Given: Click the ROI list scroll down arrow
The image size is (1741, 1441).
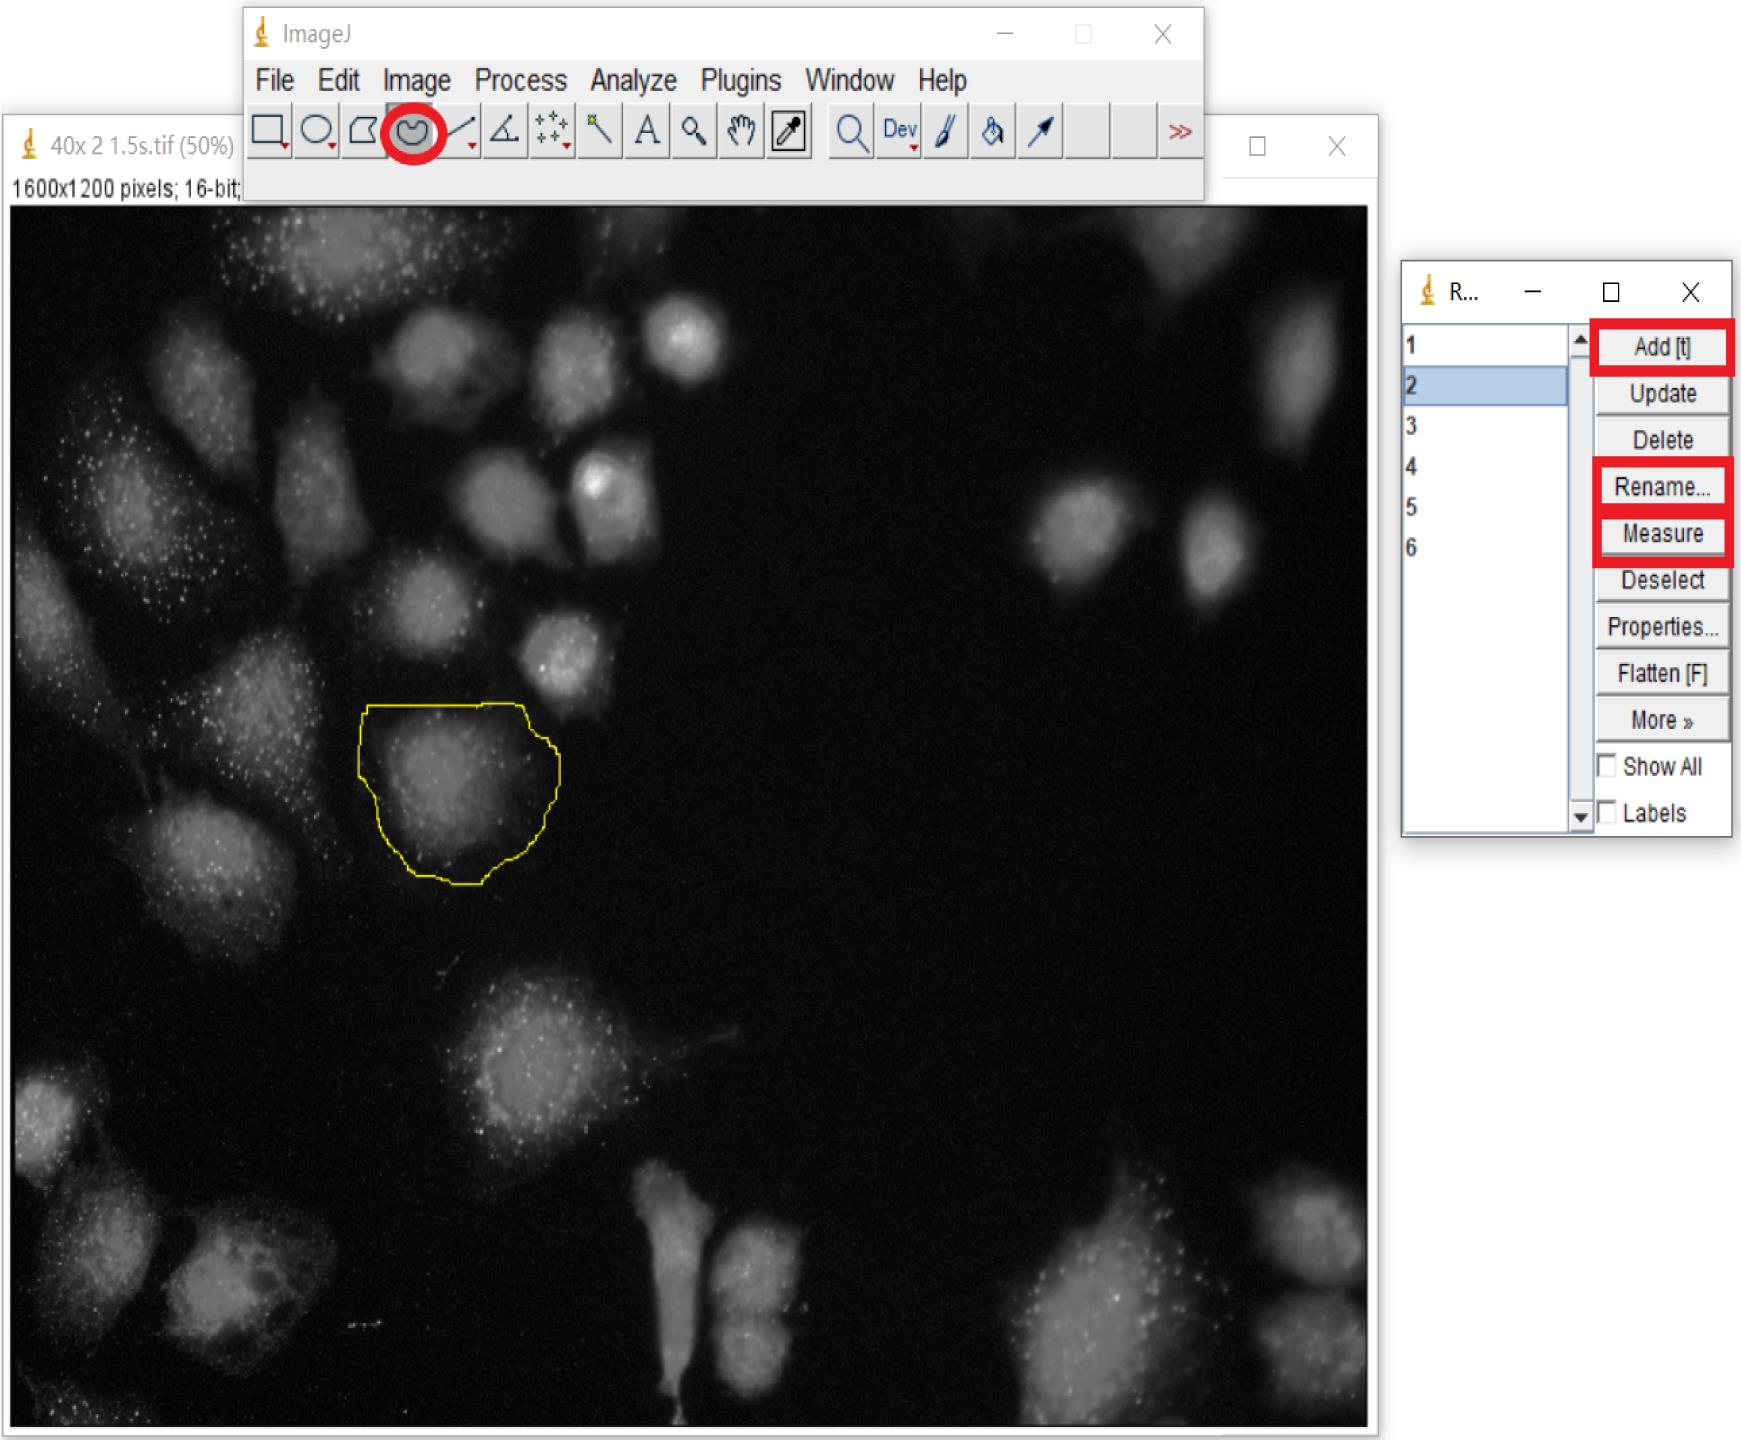Looking at the screenshot, I should (x=1580, y=817).
